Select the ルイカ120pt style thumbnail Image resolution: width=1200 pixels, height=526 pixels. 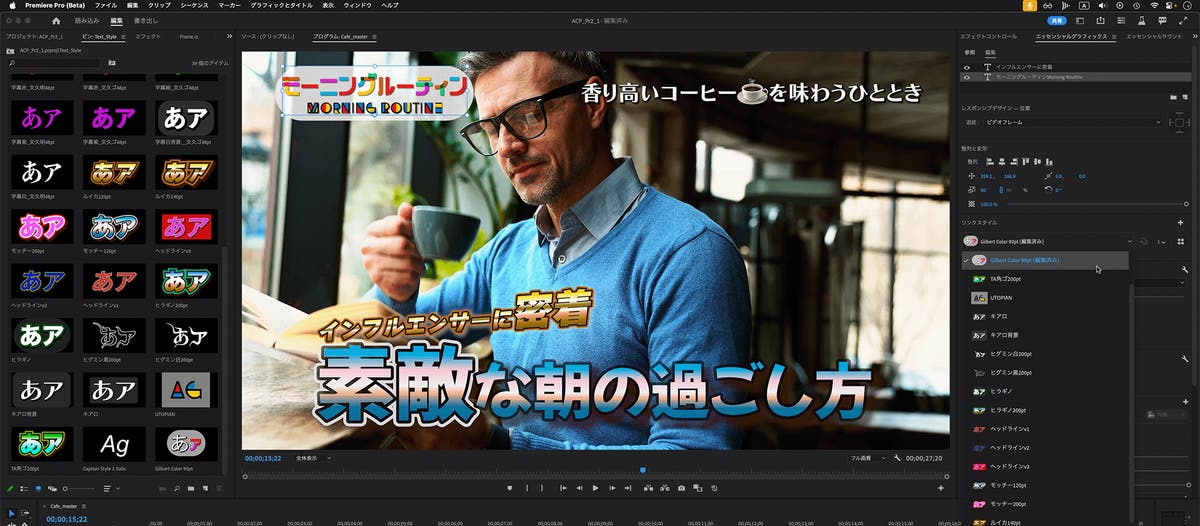pos(113,172)
